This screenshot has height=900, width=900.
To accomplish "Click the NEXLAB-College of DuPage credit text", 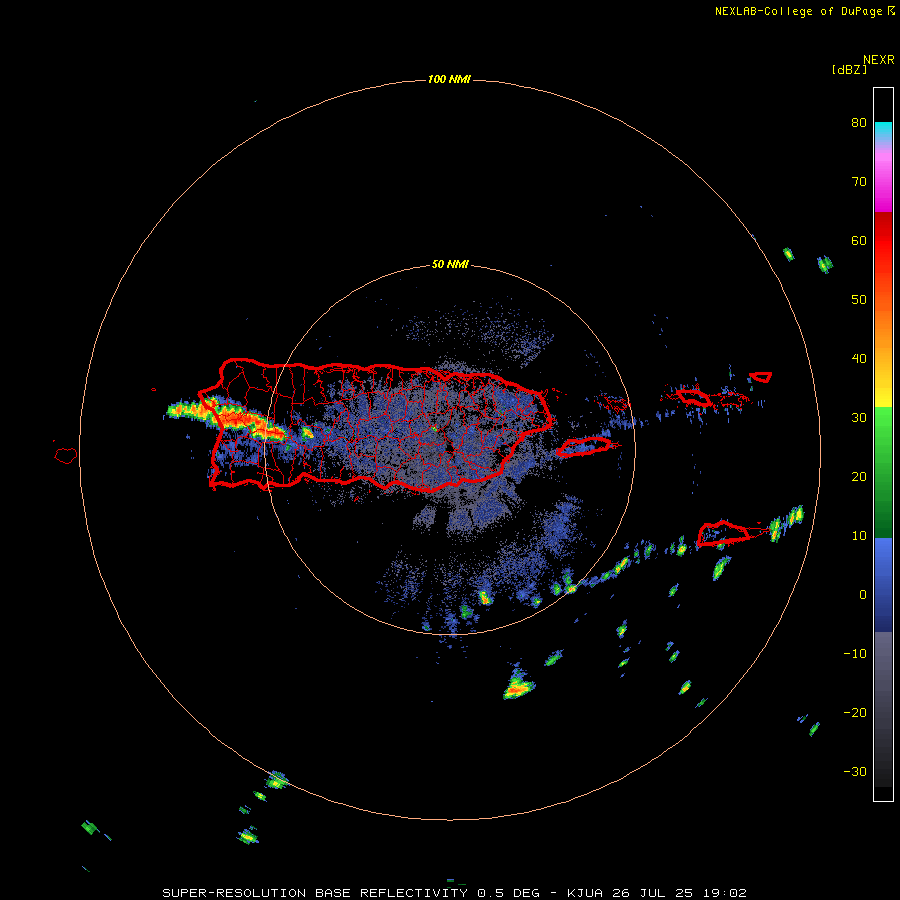I will (804, 11).
